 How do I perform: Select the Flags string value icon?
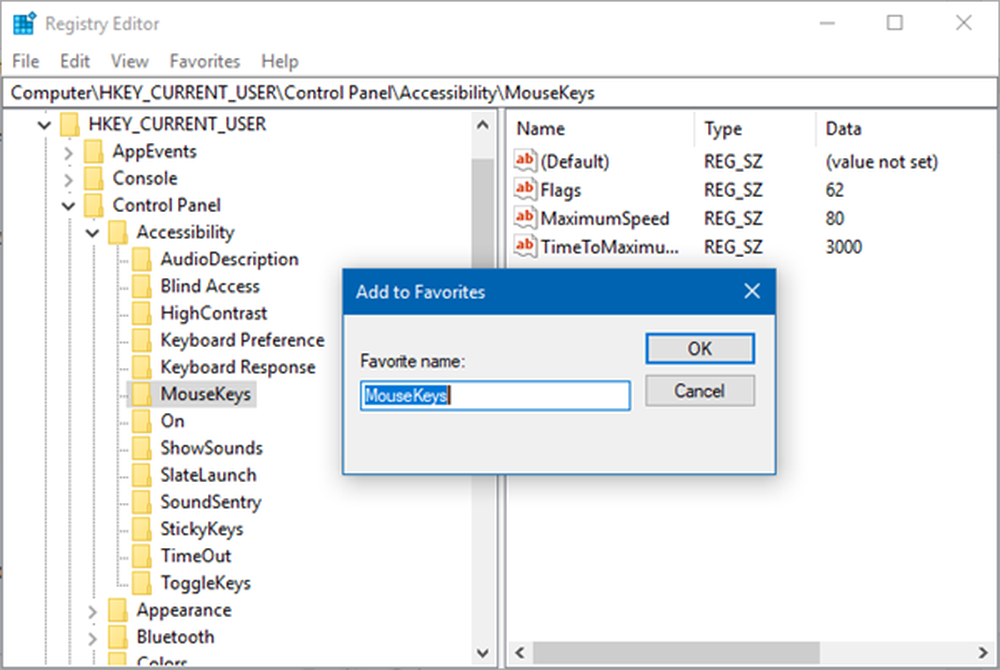point(525,189)
